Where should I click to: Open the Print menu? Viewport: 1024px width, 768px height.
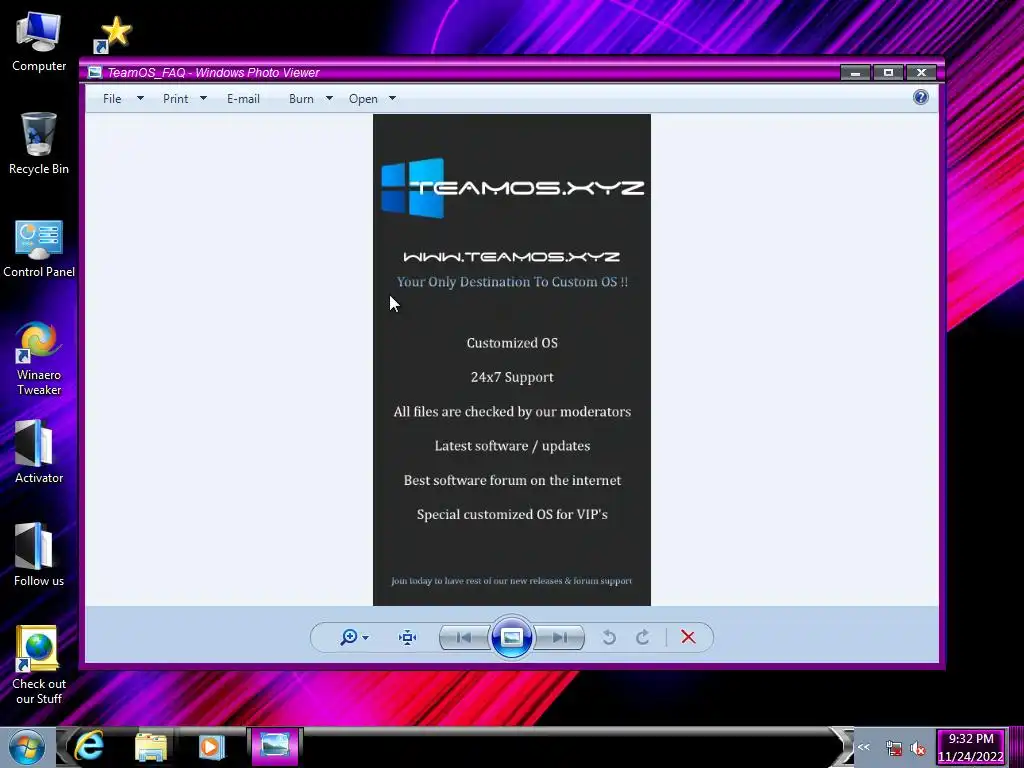coord(176,99)
